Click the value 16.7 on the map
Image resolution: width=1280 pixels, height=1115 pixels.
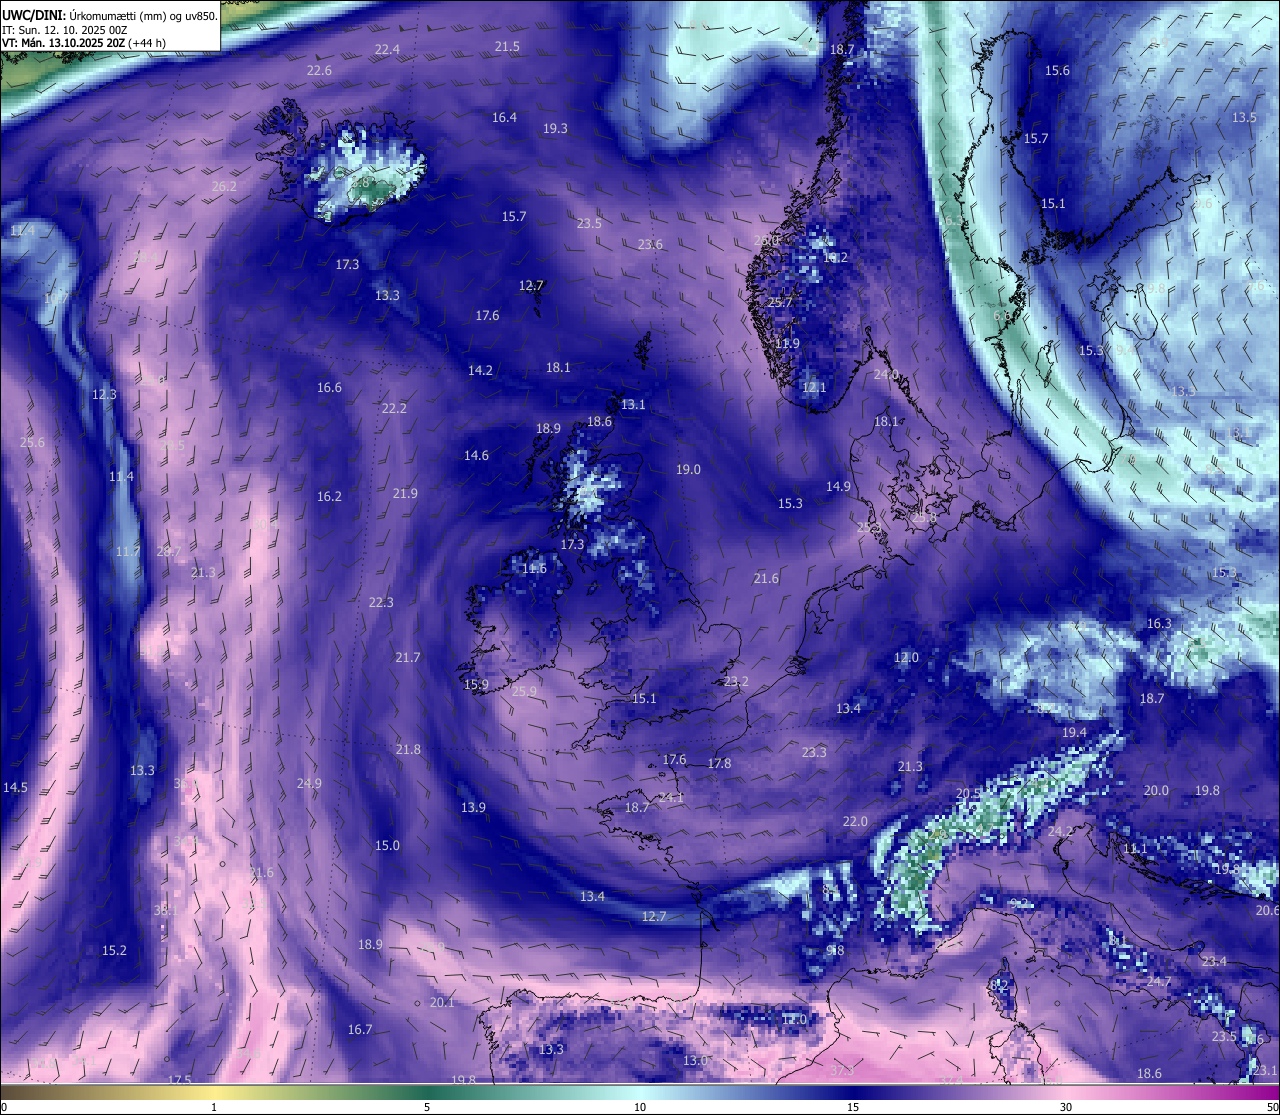[x=360, y=1029]
